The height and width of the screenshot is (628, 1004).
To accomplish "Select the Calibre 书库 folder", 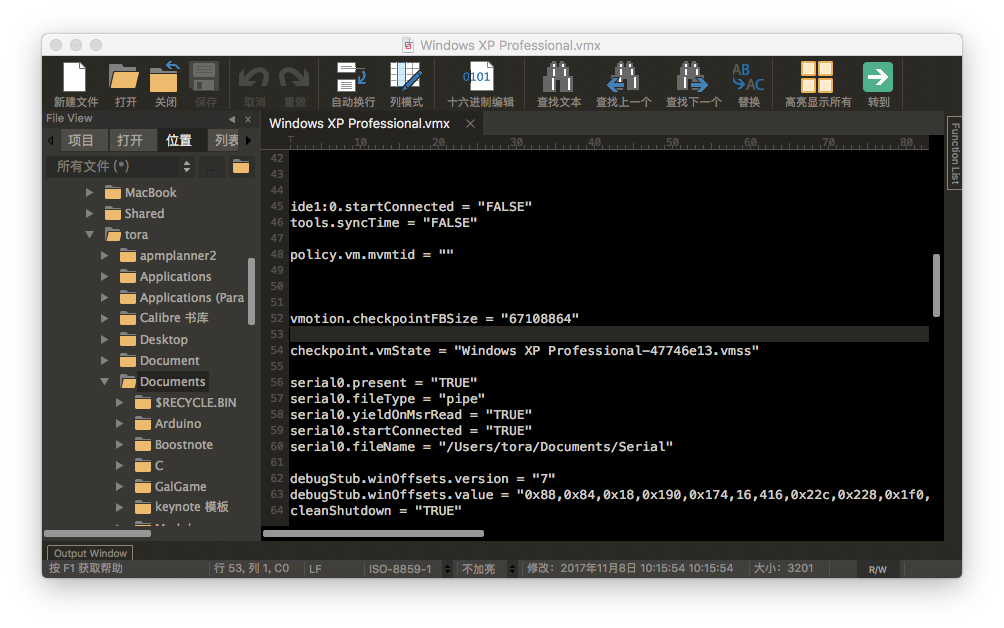I will 165,318.
